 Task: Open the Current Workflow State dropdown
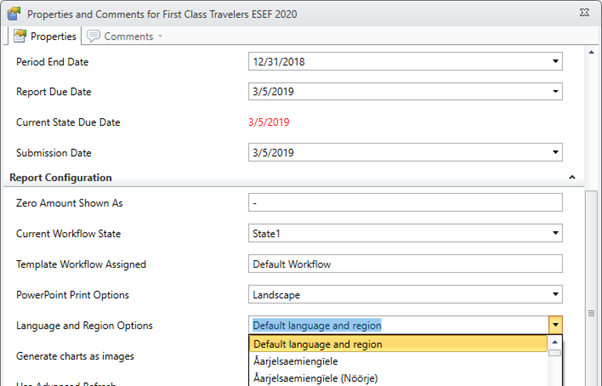tap(555, 233)
